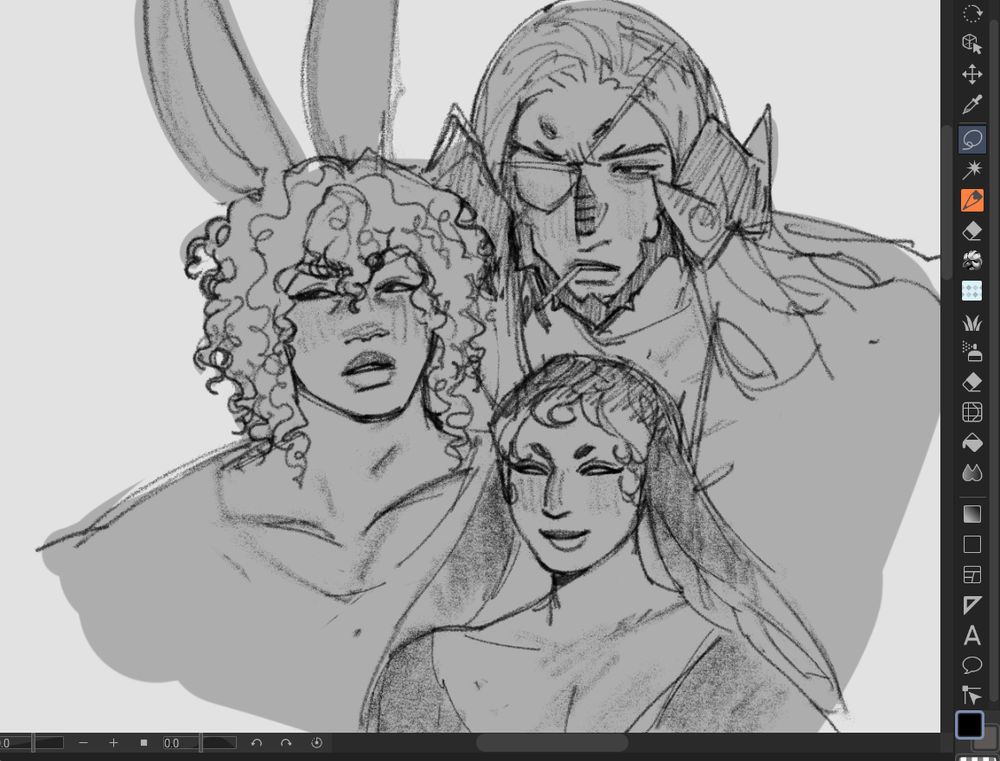Select the grass Decoration tool
The height and width of the screenshot is (761, 1000).
[x=971, y=323]
